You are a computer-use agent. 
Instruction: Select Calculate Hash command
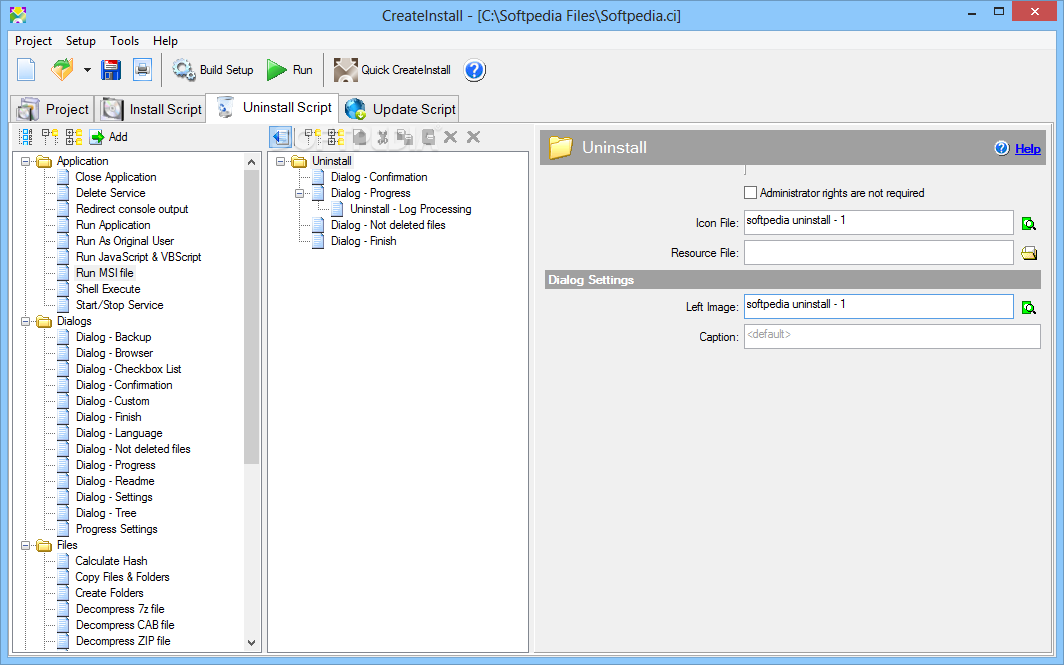pyautogui.click(x=111, y=561)
